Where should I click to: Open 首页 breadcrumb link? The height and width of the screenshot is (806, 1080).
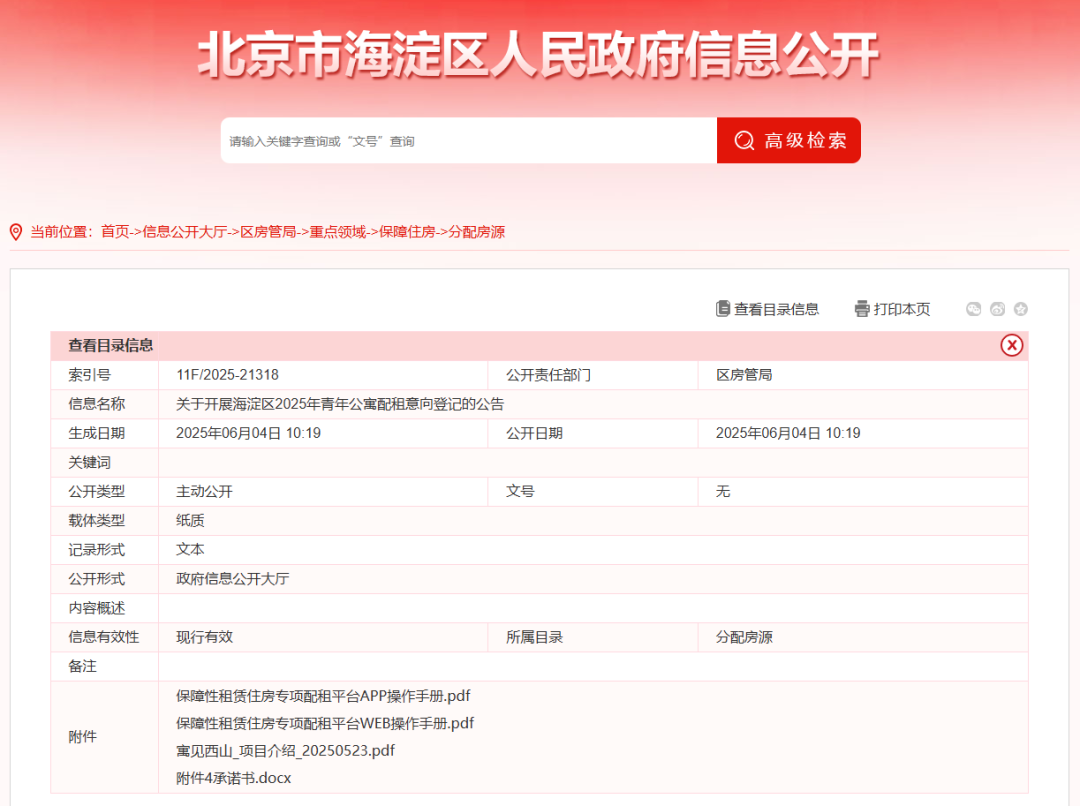tap(114, 232)
